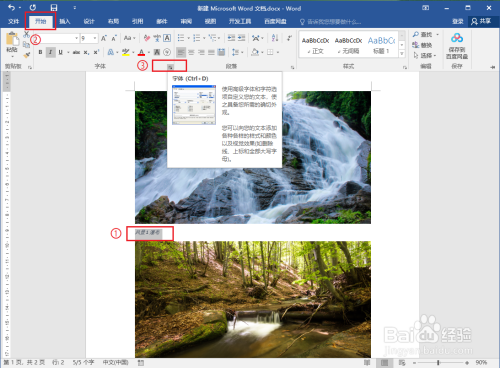Open the font name dropdown

76,38
